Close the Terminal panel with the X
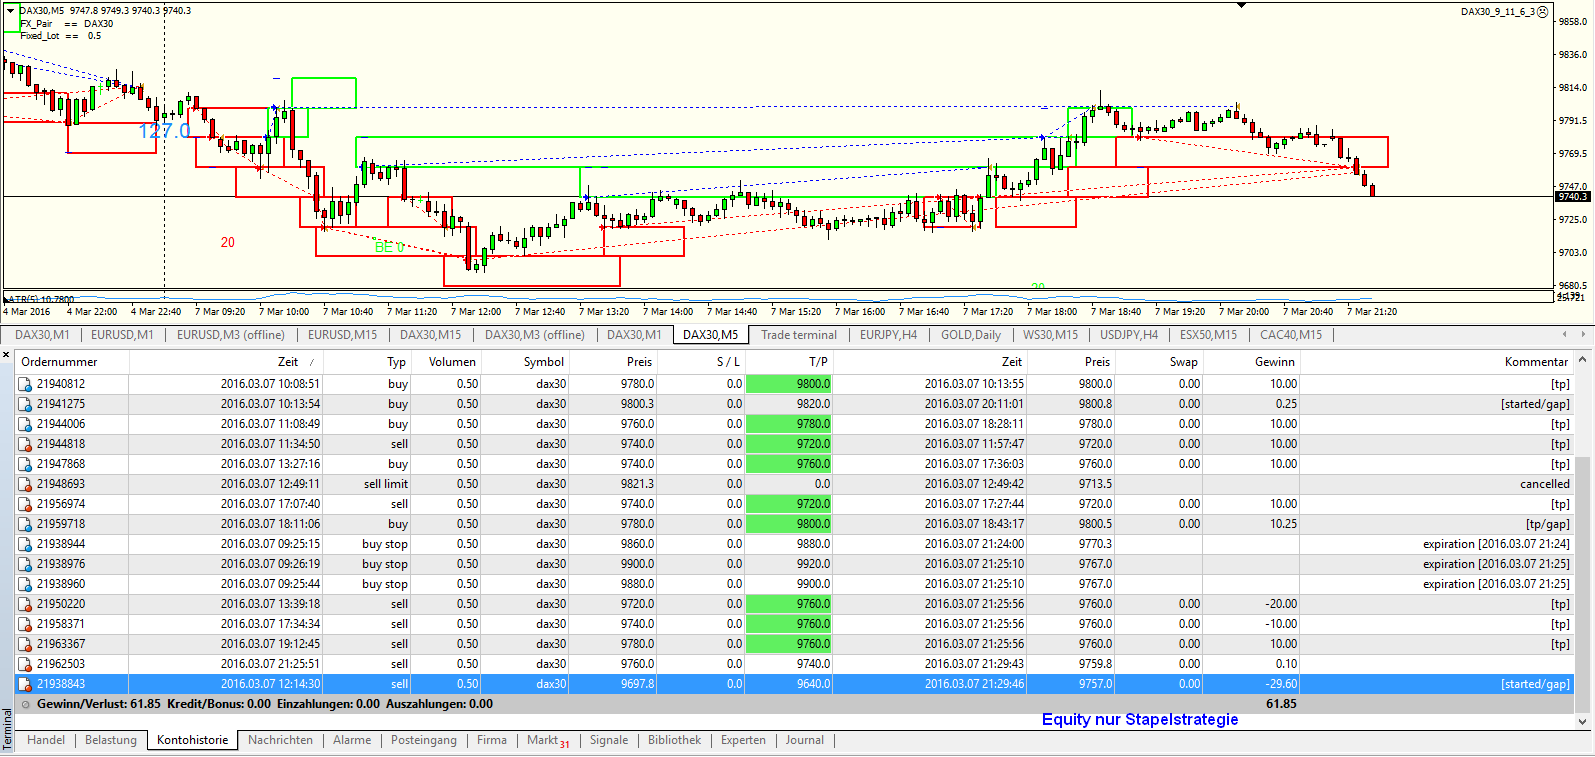Image resolution: width=1595 pixels, height=757 pixels. 6,355
